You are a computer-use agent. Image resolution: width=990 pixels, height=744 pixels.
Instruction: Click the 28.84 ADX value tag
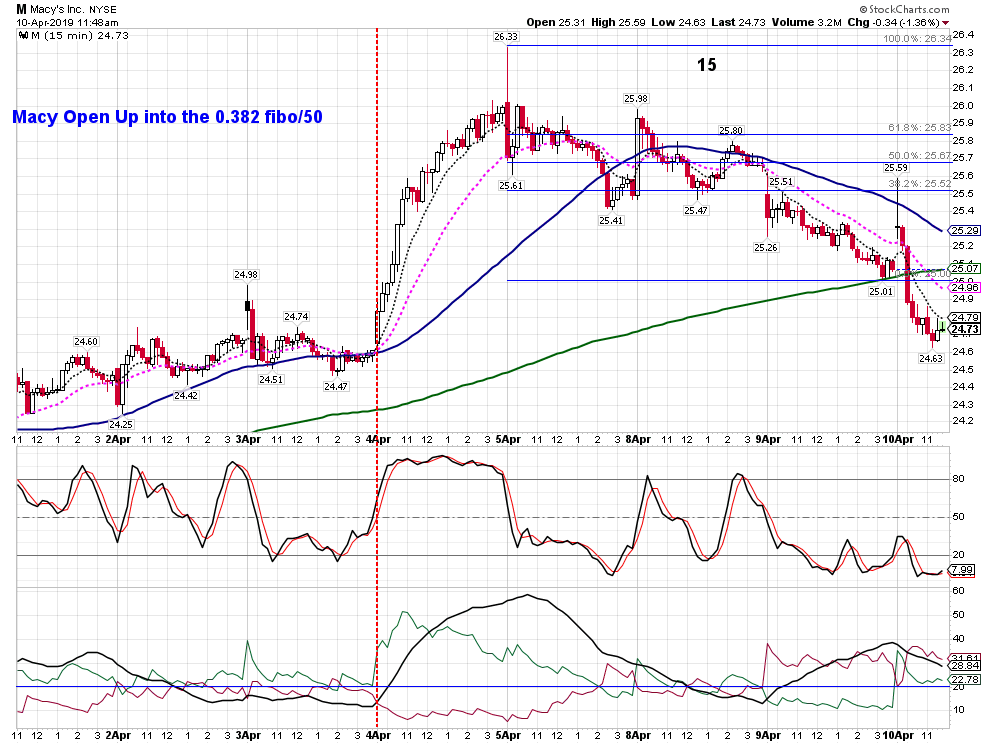(965, 666)
